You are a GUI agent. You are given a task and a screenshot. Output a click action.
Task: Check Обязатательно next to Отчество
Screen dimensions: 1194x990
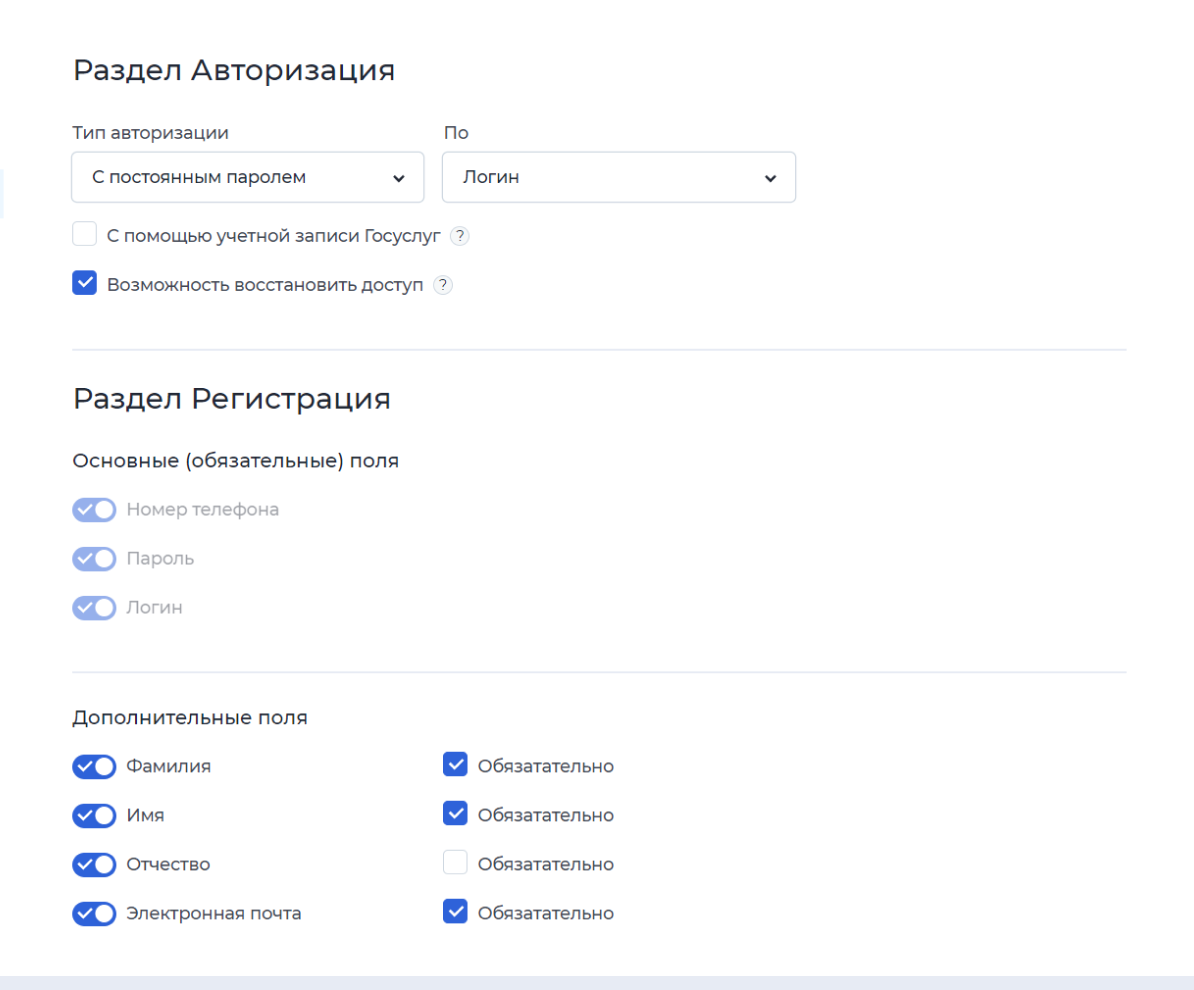click(x=455, y=862)
